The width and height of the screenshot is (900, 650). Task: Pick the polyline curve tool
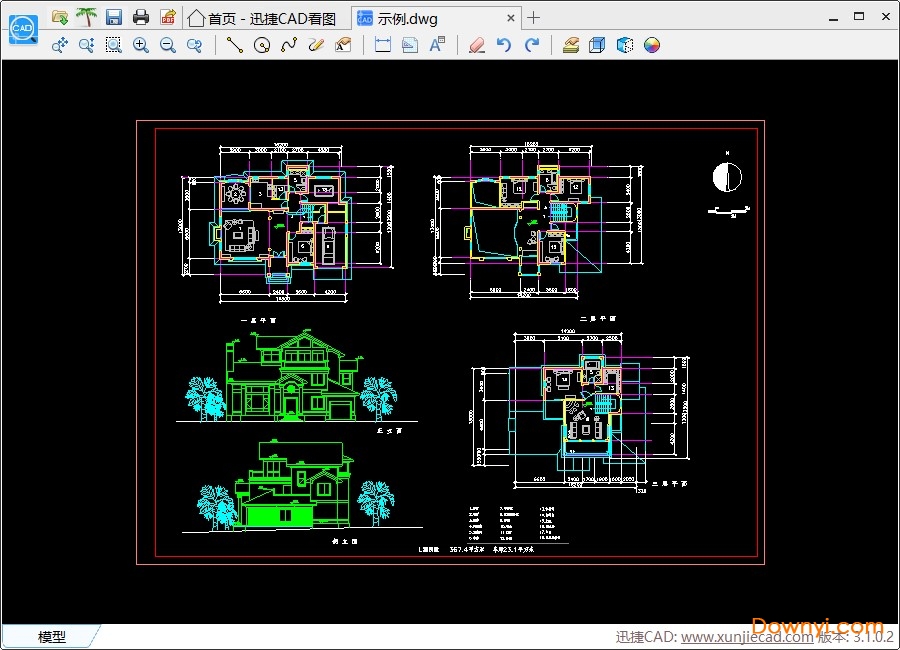coord(289,45)
